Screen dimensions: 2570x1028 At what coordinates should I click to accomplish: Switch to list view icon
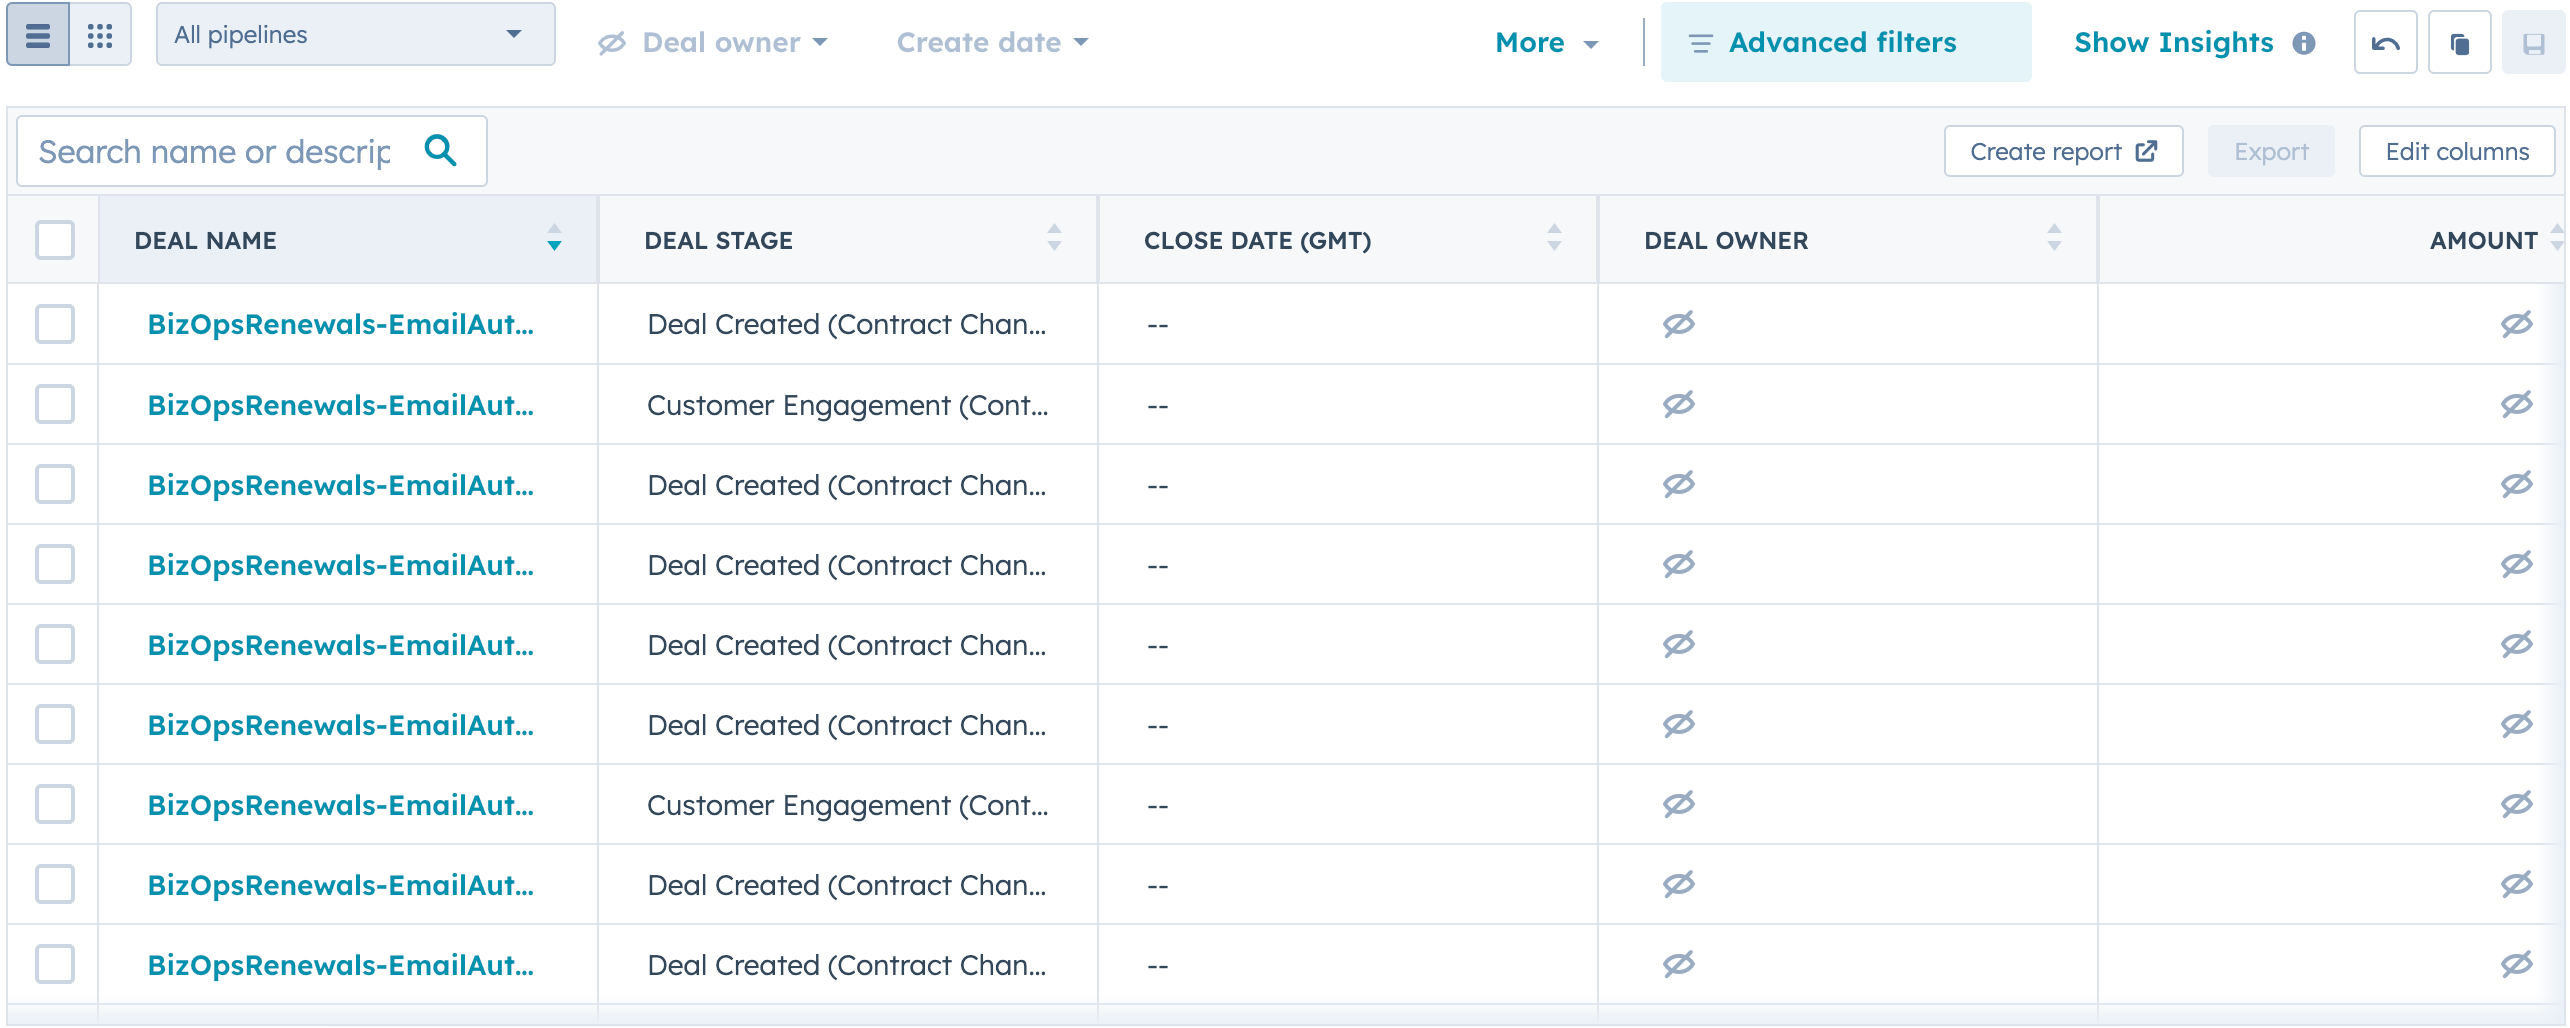(38, 36)
